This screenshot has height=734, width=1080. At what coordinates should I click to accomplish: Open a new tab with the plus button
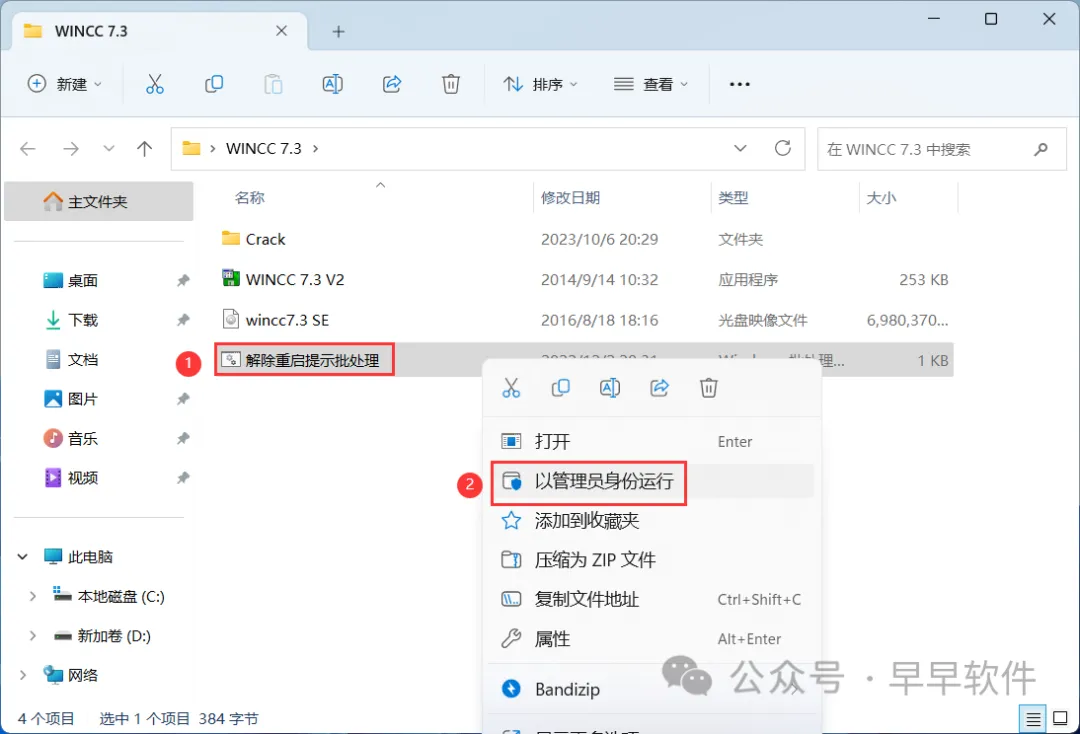click(338, 32)
